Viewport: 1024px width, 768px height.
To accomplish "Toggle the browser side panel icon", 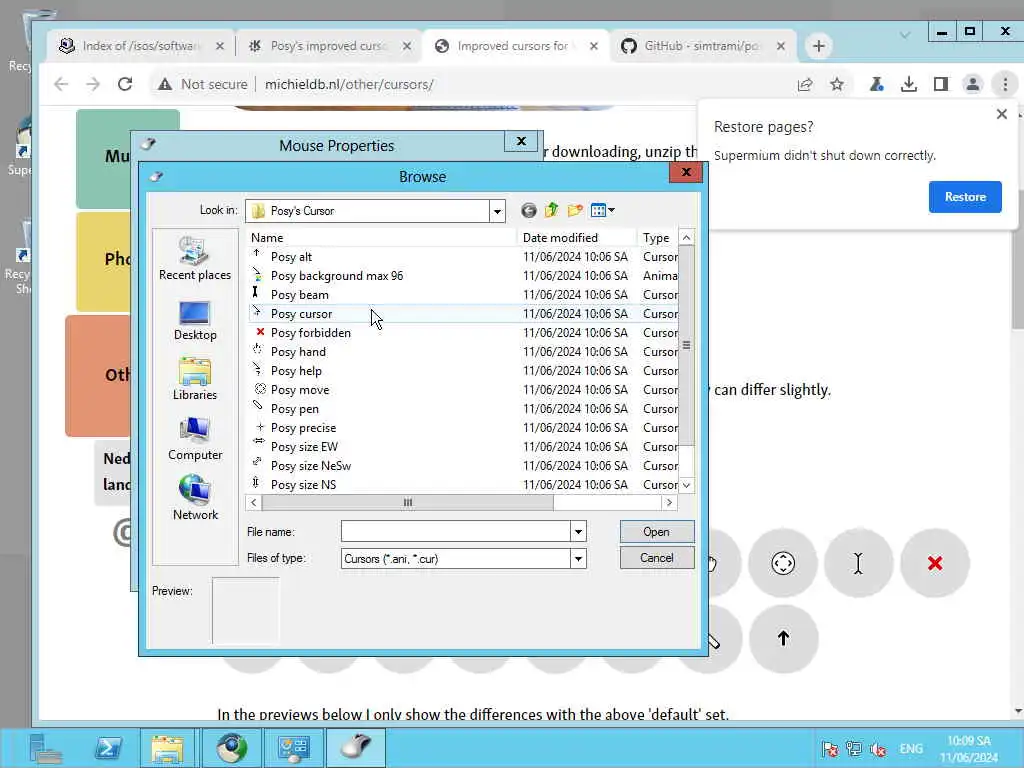I will (940, 84).
